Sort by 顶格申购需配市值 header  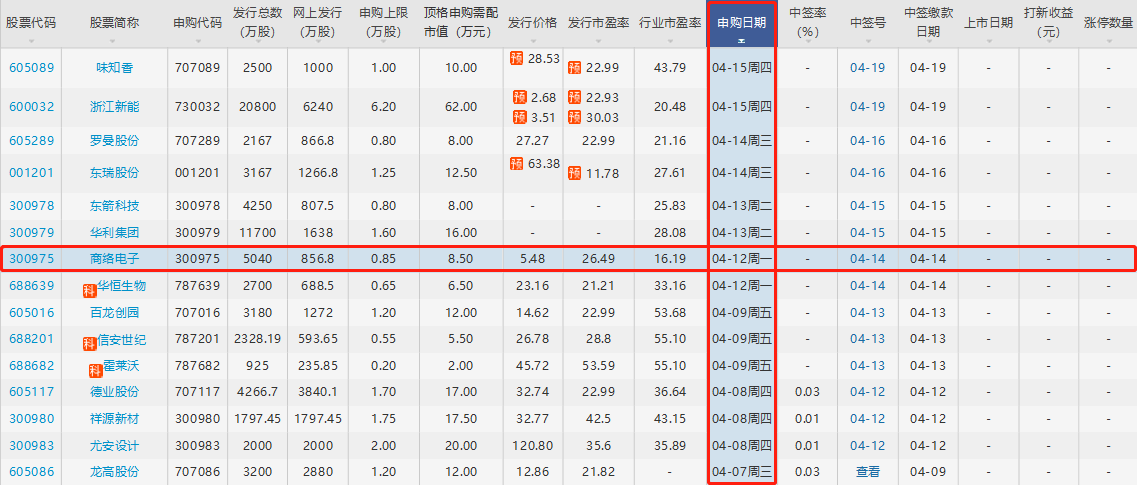[x=461, y=23]
